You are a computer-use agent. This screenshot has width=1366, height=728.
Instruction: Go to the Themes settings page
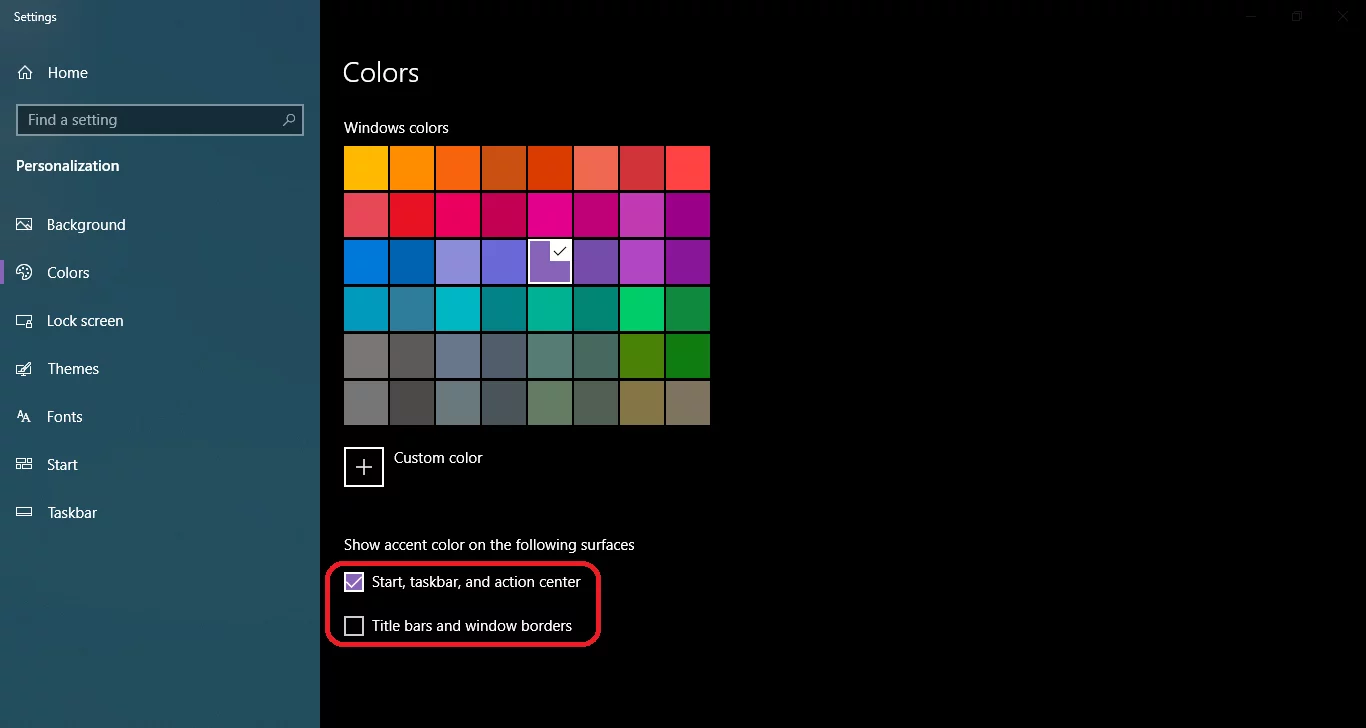[x=73, y=369]
